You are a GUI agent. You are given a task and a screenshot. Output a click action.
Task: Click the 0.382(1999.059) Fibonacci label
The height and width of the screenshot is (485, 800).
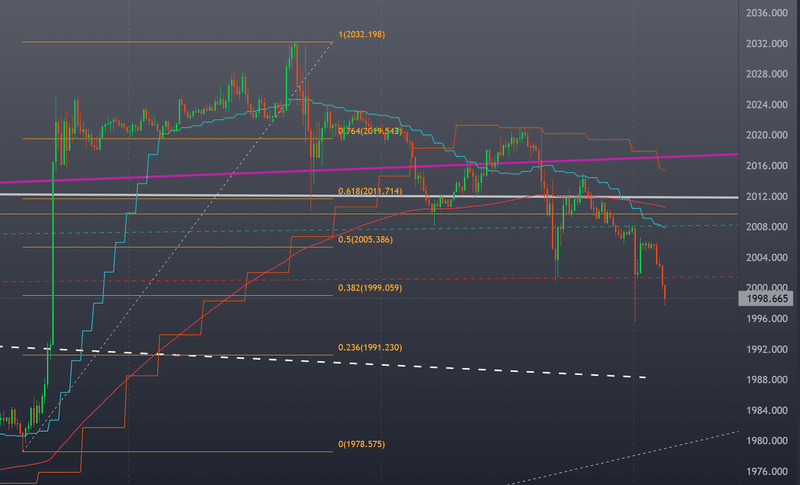click(x=370, y=288)
